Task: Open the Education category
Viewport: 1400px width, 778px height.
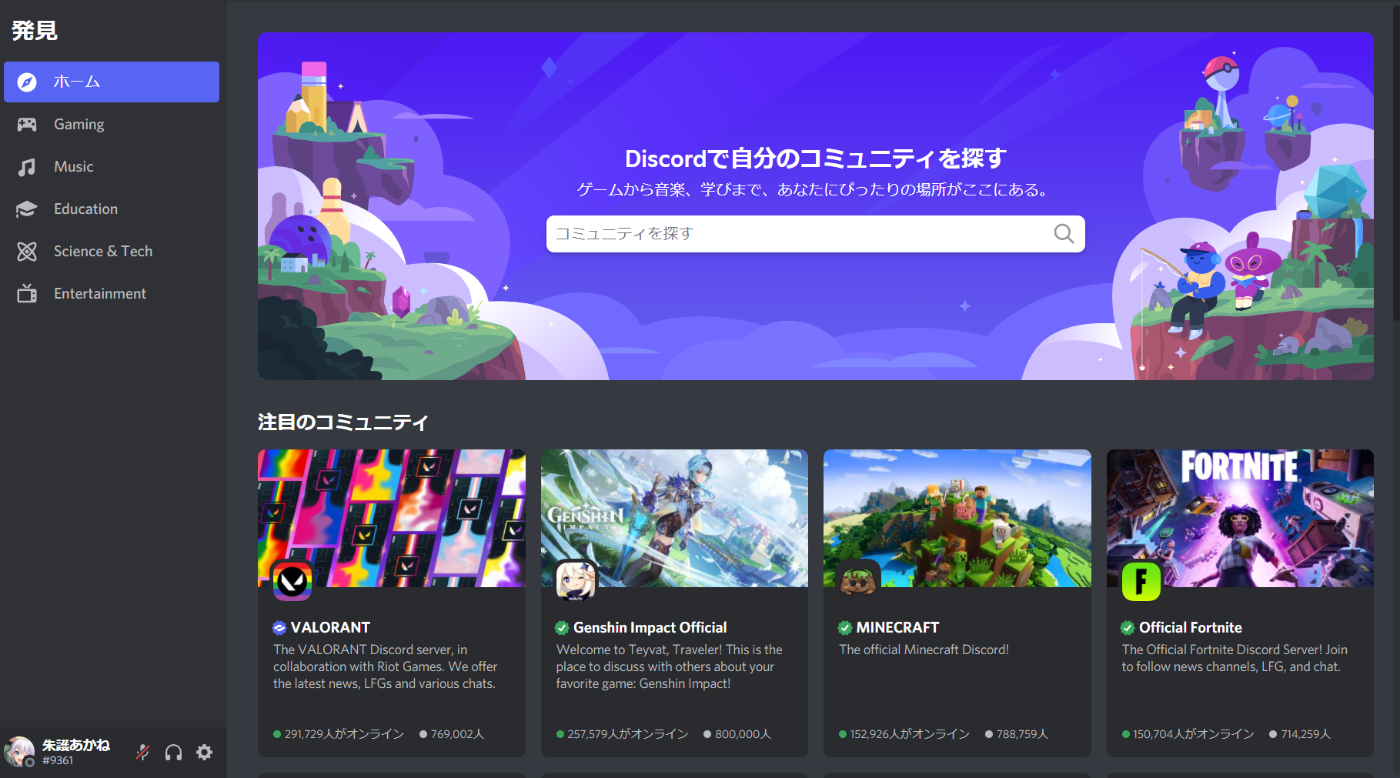Action: pos(112,209)
